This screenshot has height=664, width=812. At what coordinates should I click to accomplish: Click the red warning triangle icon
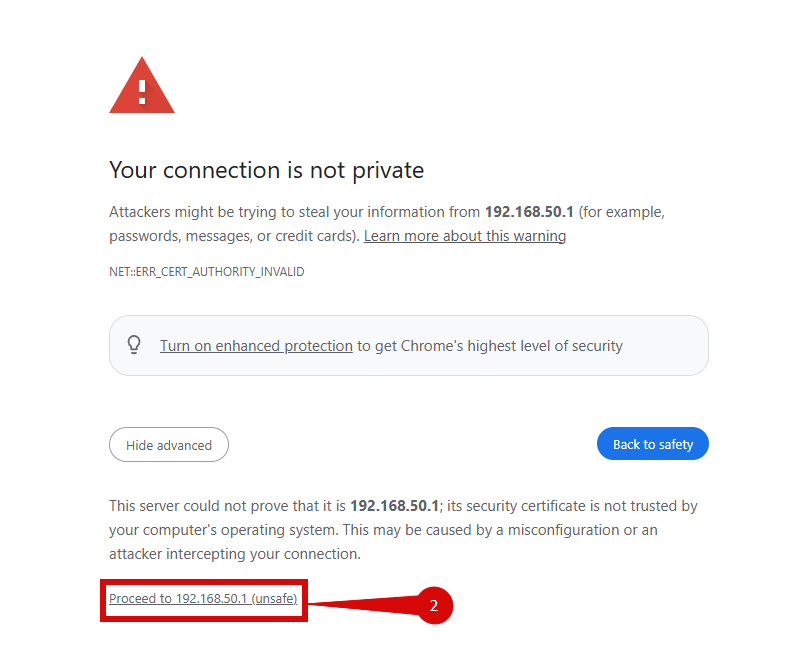click(142, 85)
